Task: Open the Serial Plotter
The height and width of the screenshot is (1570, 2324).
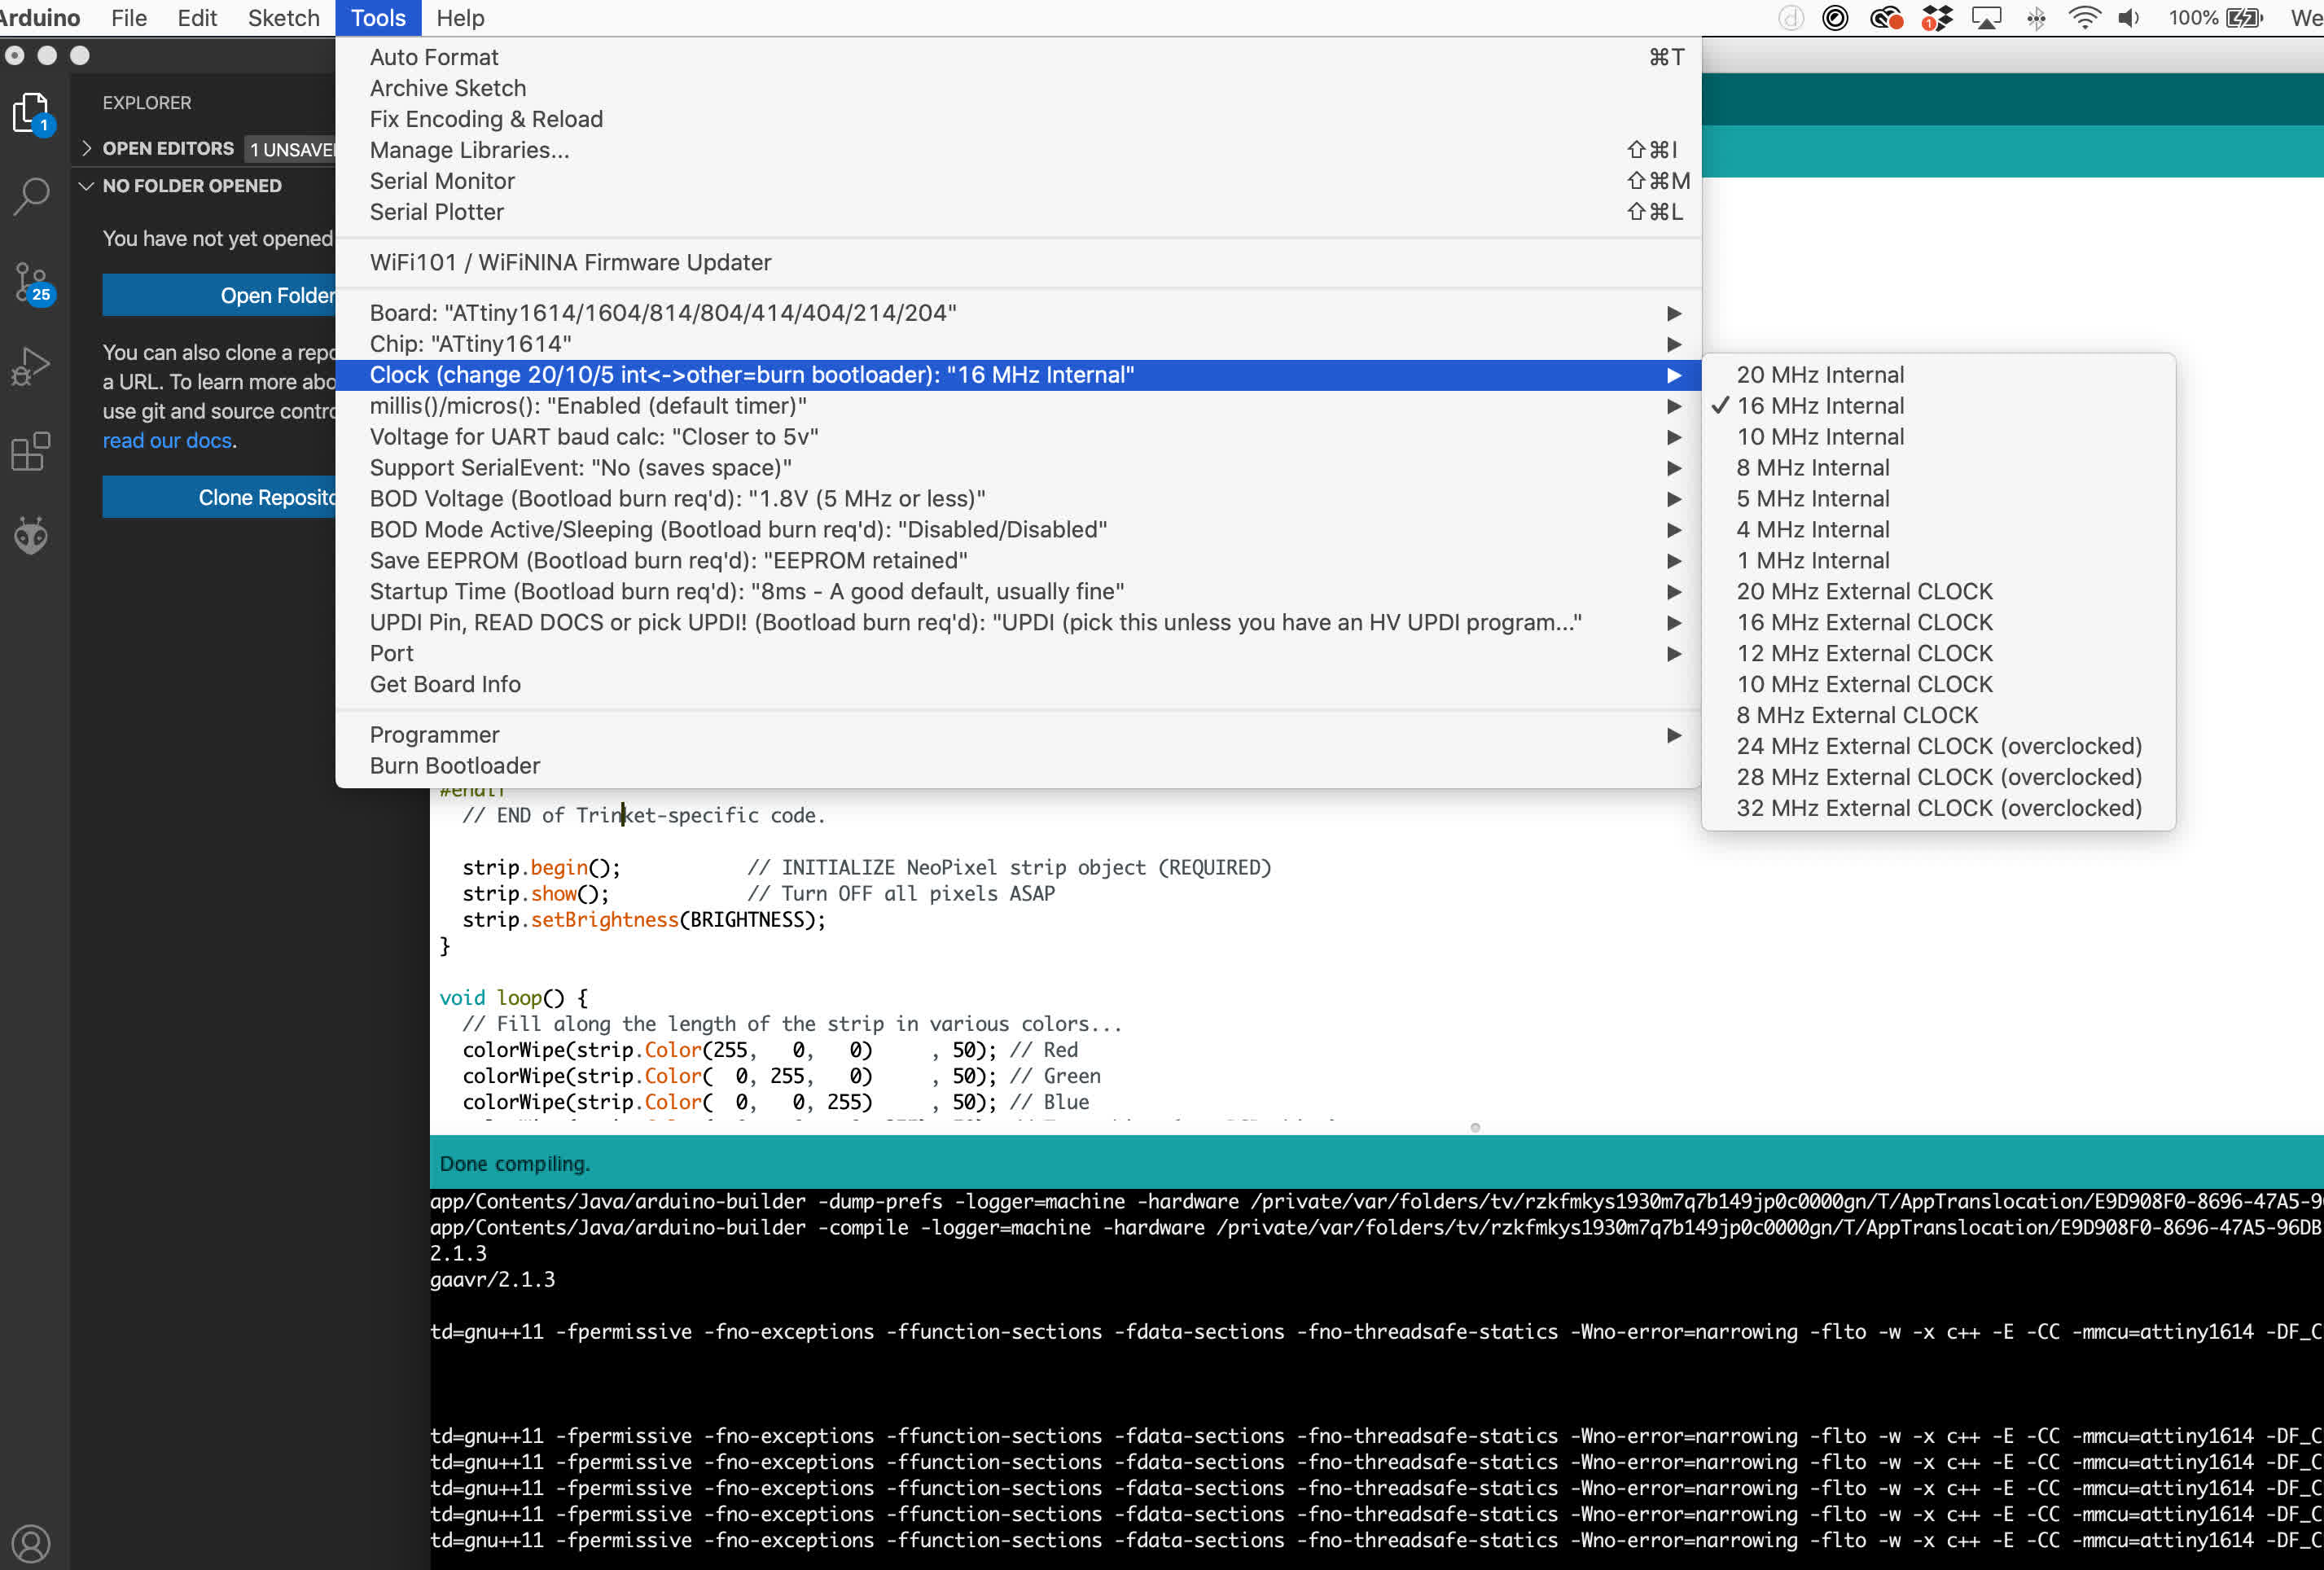Action: pyautogui.click(x=1018, y=212)
